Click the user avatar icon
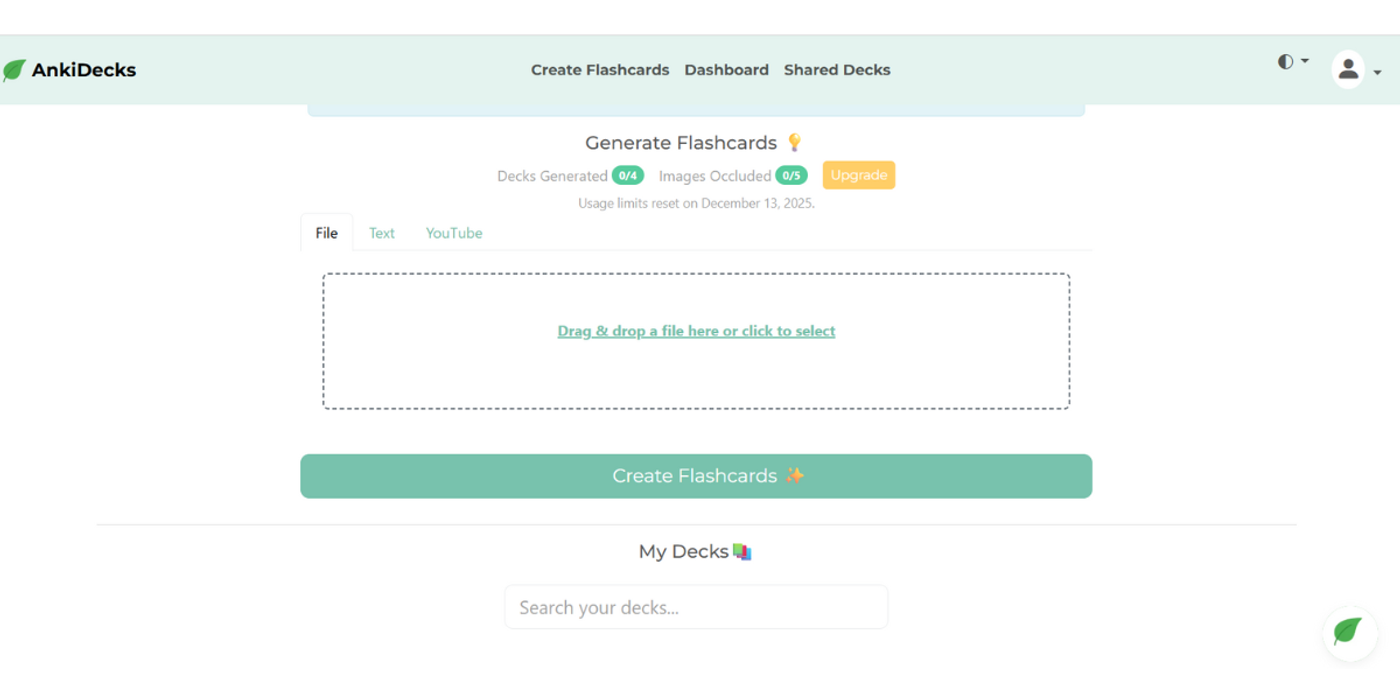The height and width of the screenshot is (700, 1400). coord(1348,69)
